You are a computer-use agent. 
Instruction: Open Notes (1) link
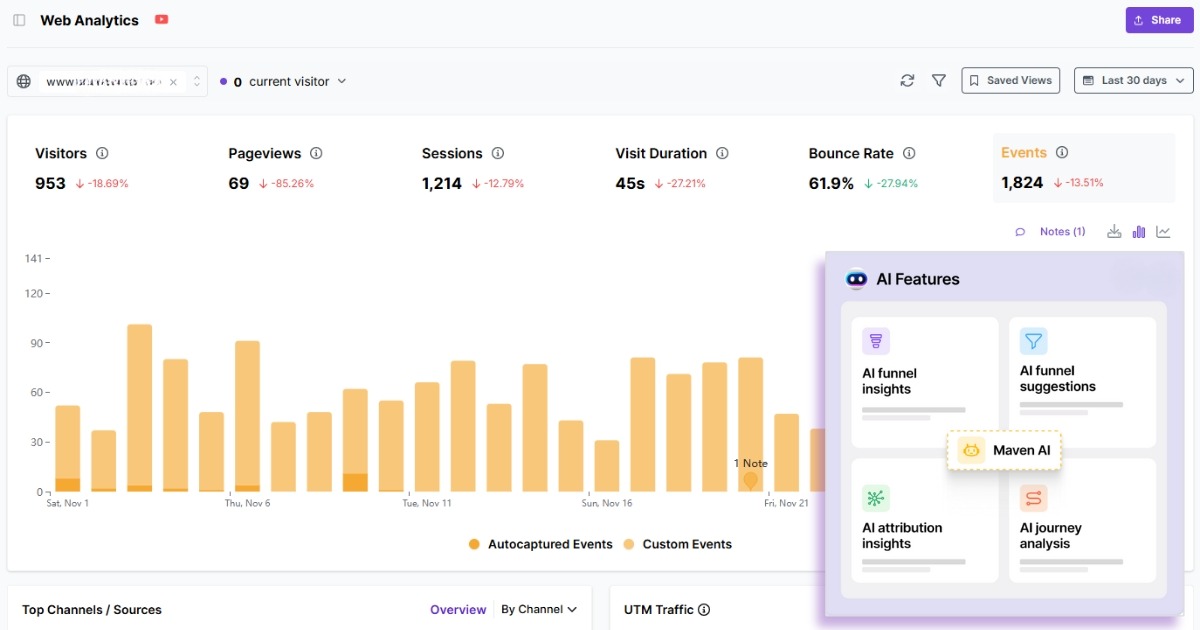pyautogui.click(x=1062, y=231)
